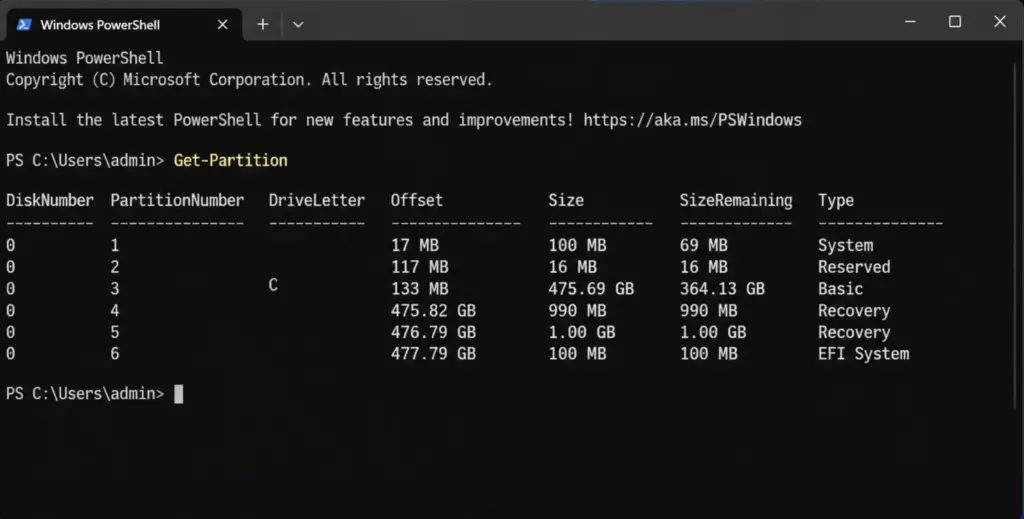This screenshot has height=519, width=1024.
Task: Click the 1.00 GB size value
Action: (582, 332)
